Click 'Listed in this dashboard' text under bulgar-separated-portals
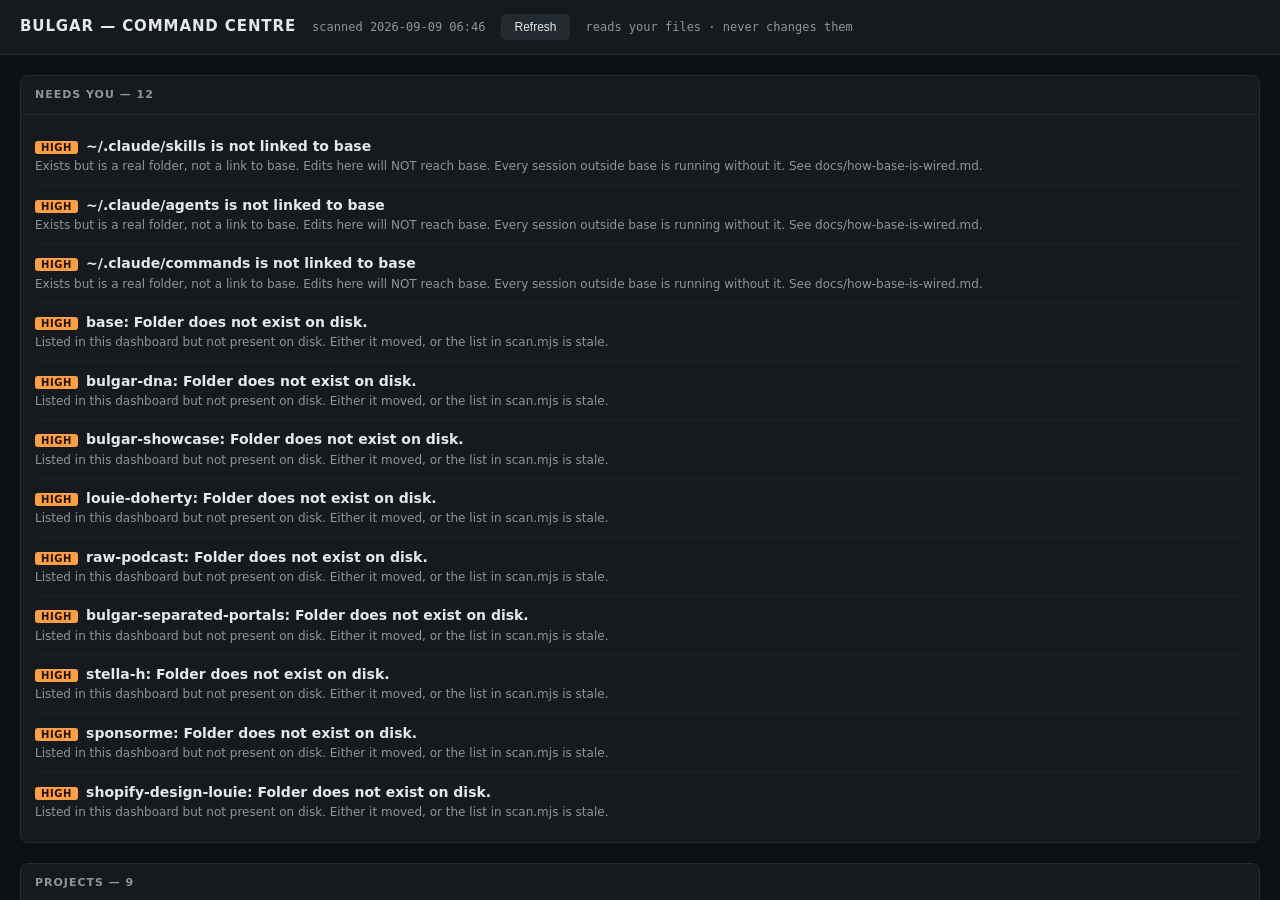 tap(321, 636)
